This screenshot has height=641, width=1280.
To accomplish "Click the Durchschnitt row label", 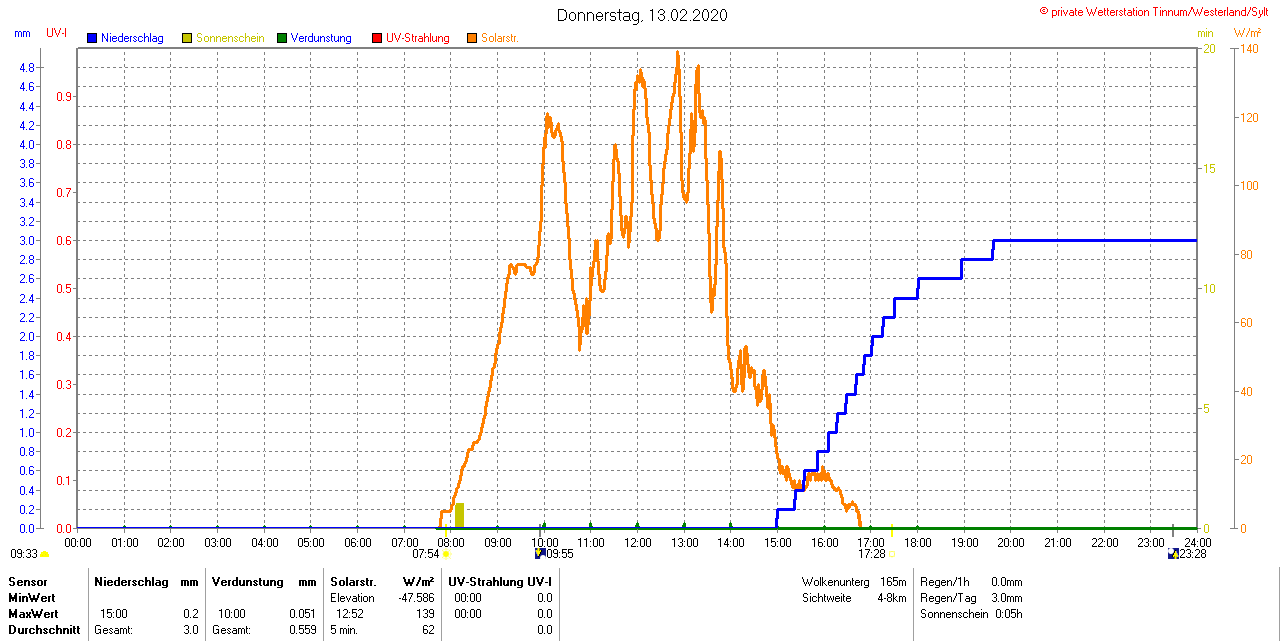I will (42, 630).
